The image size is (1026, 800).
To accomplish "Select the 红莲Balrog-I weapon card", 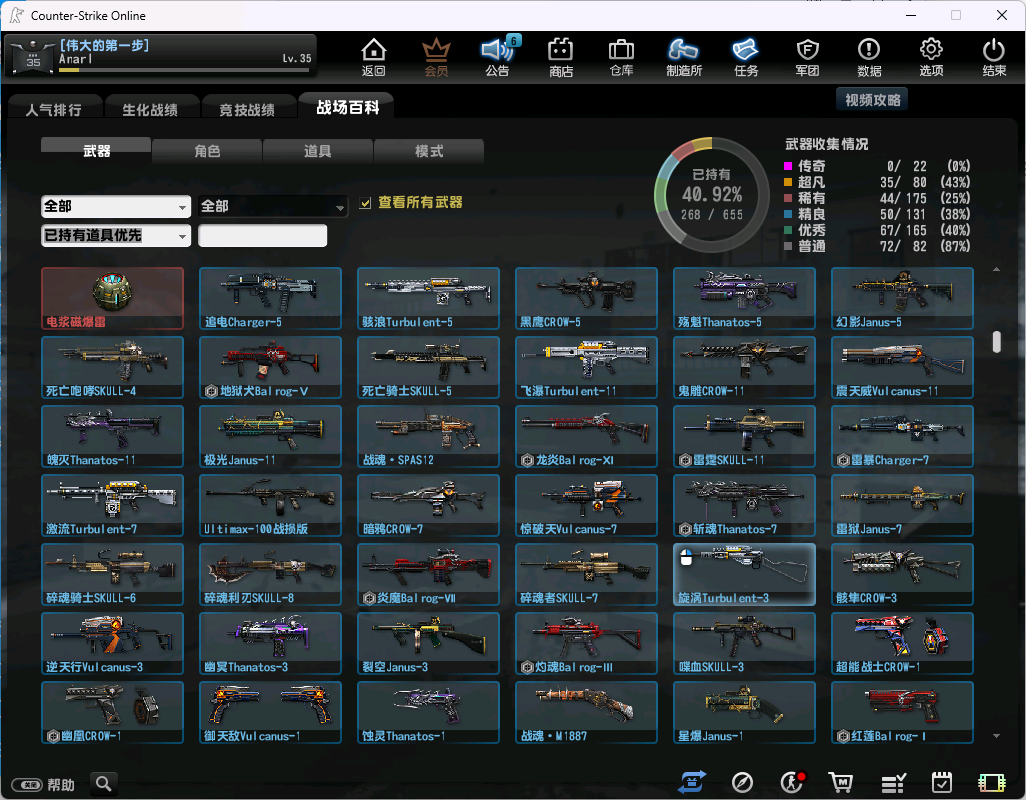I will point(902,712).
